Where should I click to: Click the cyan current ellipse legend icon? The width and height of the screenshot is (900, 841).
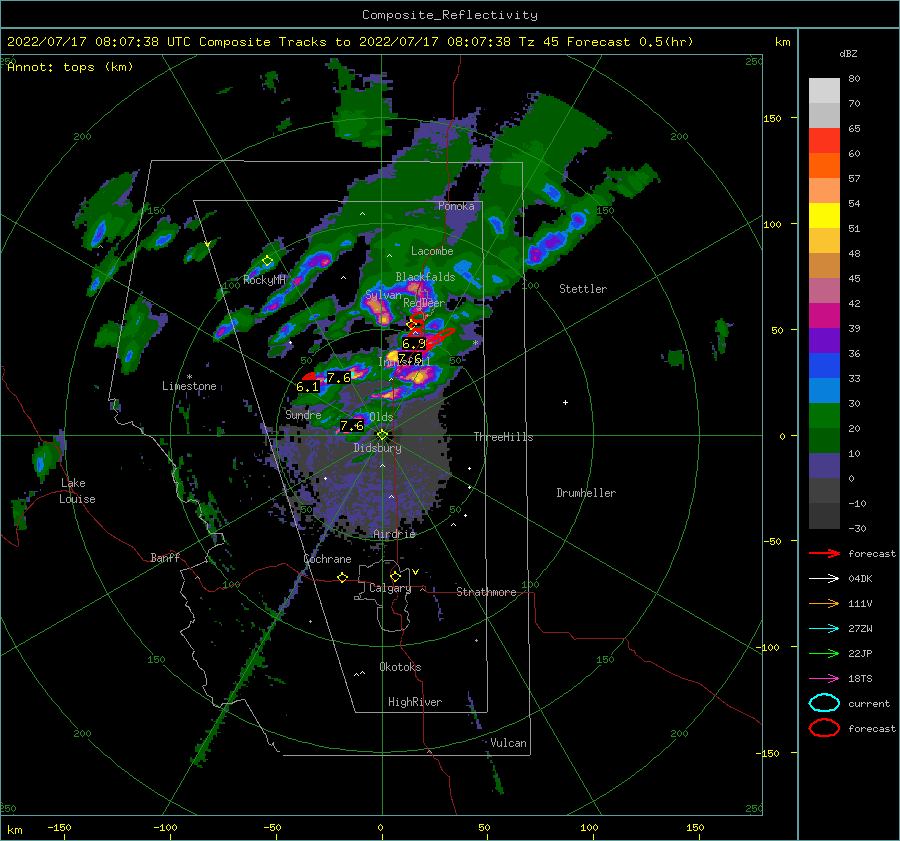824,703
